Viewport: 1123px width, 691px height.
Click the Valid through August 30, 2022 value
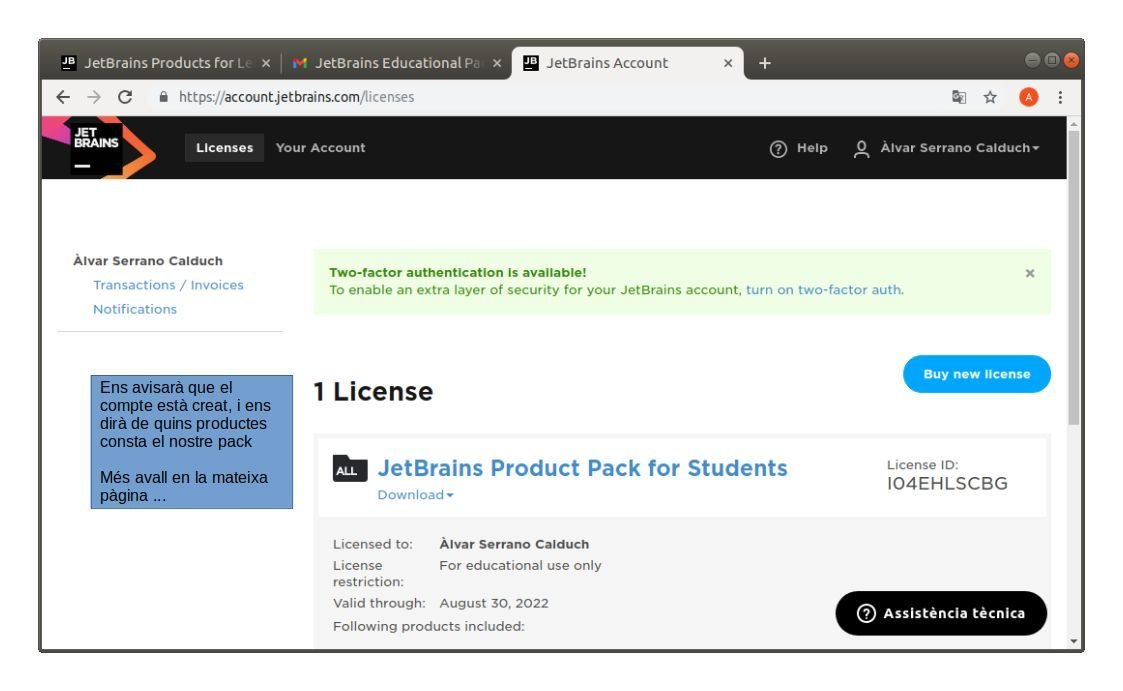[x=494, y=603]
